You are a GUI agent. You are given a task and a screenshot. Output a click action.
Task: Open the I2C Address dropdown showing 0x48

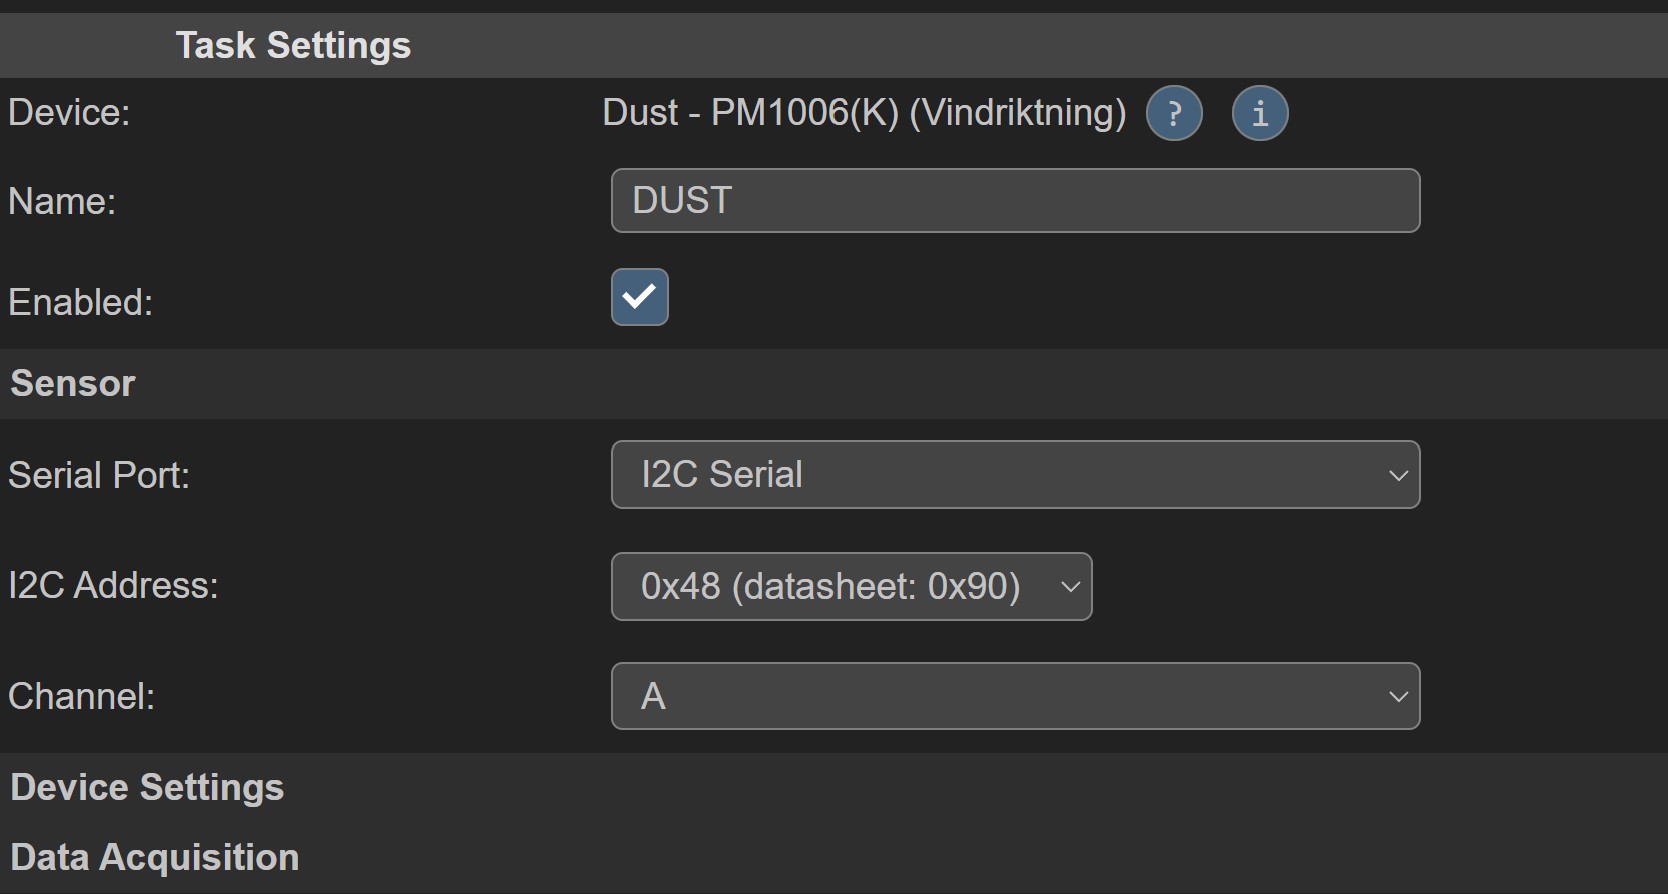(851, 586)
